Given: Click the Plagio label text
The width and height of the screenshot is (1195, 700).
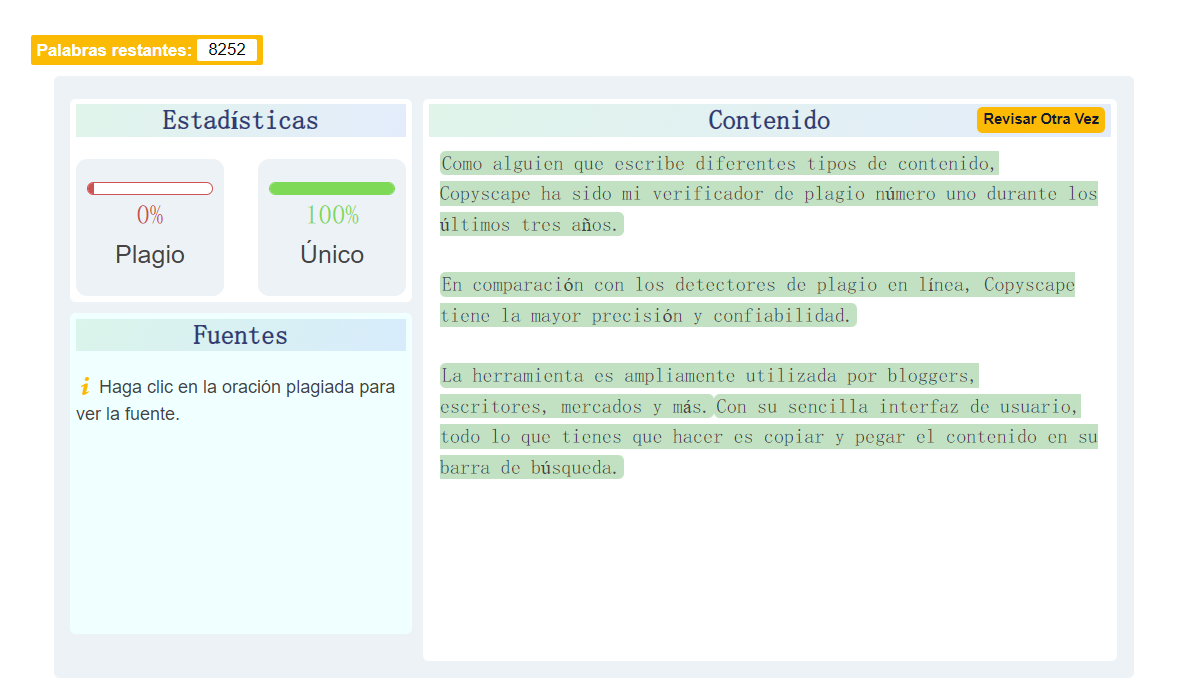Looking at the screenshot, I should click(x=150, y=254).
